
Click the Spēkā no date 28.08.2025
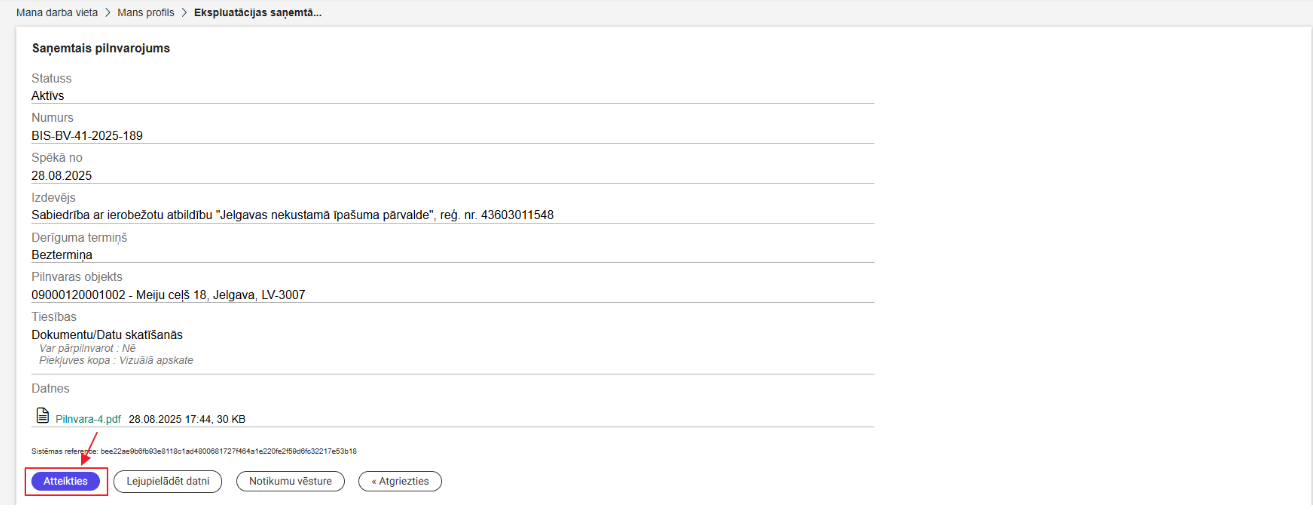point(62,176)
